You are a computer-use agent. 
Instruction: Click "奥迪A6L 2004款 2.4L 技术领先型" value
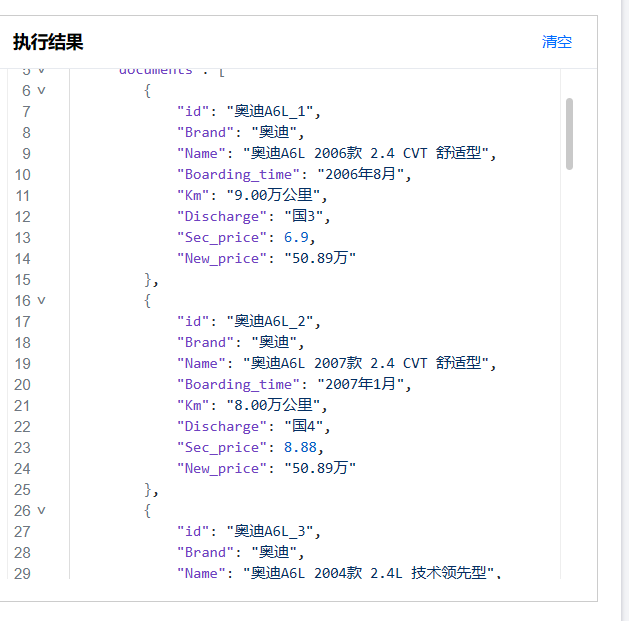coord(369,573)
